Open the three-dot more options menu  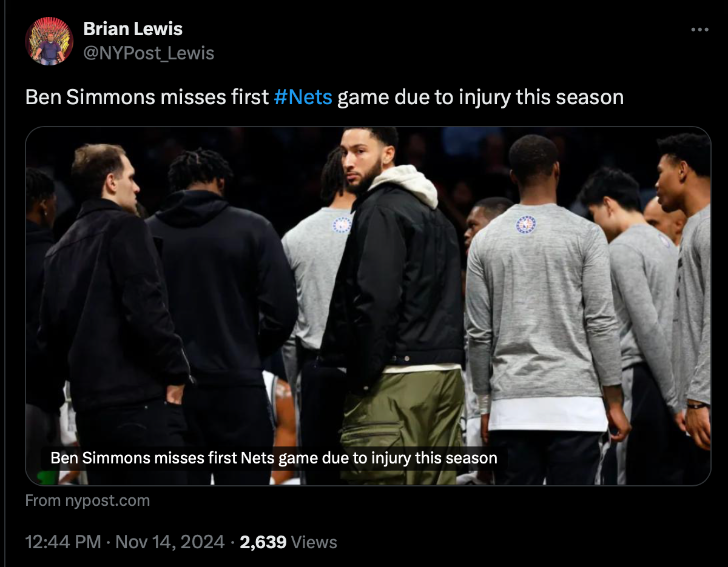[700, 30]
